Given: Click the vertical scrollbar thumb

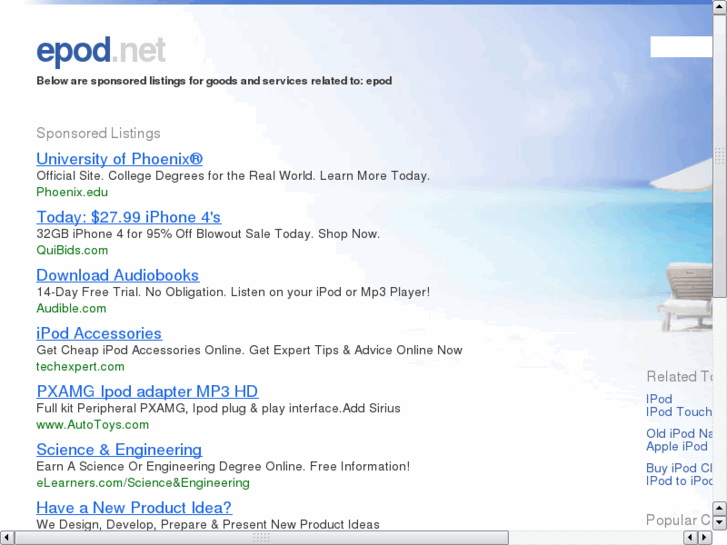Looking at the screenshot, I should (x=720, y=156).
